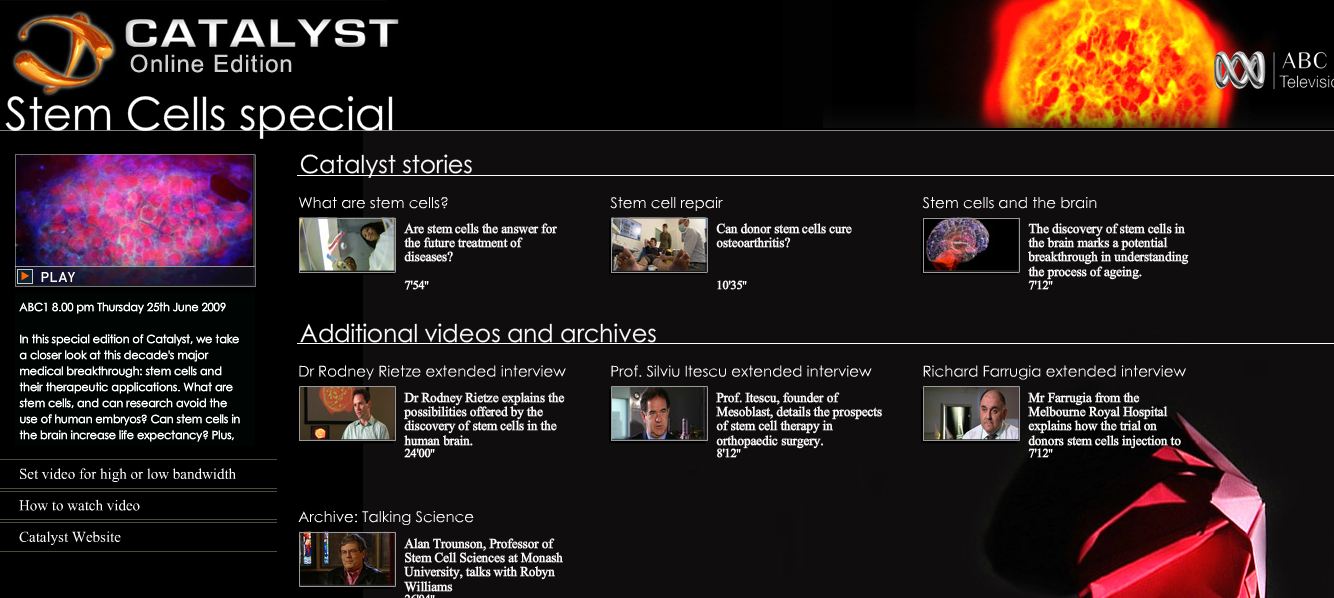Click Dr Rodney Rietze interview thumbnail

[x=347, y=414]
